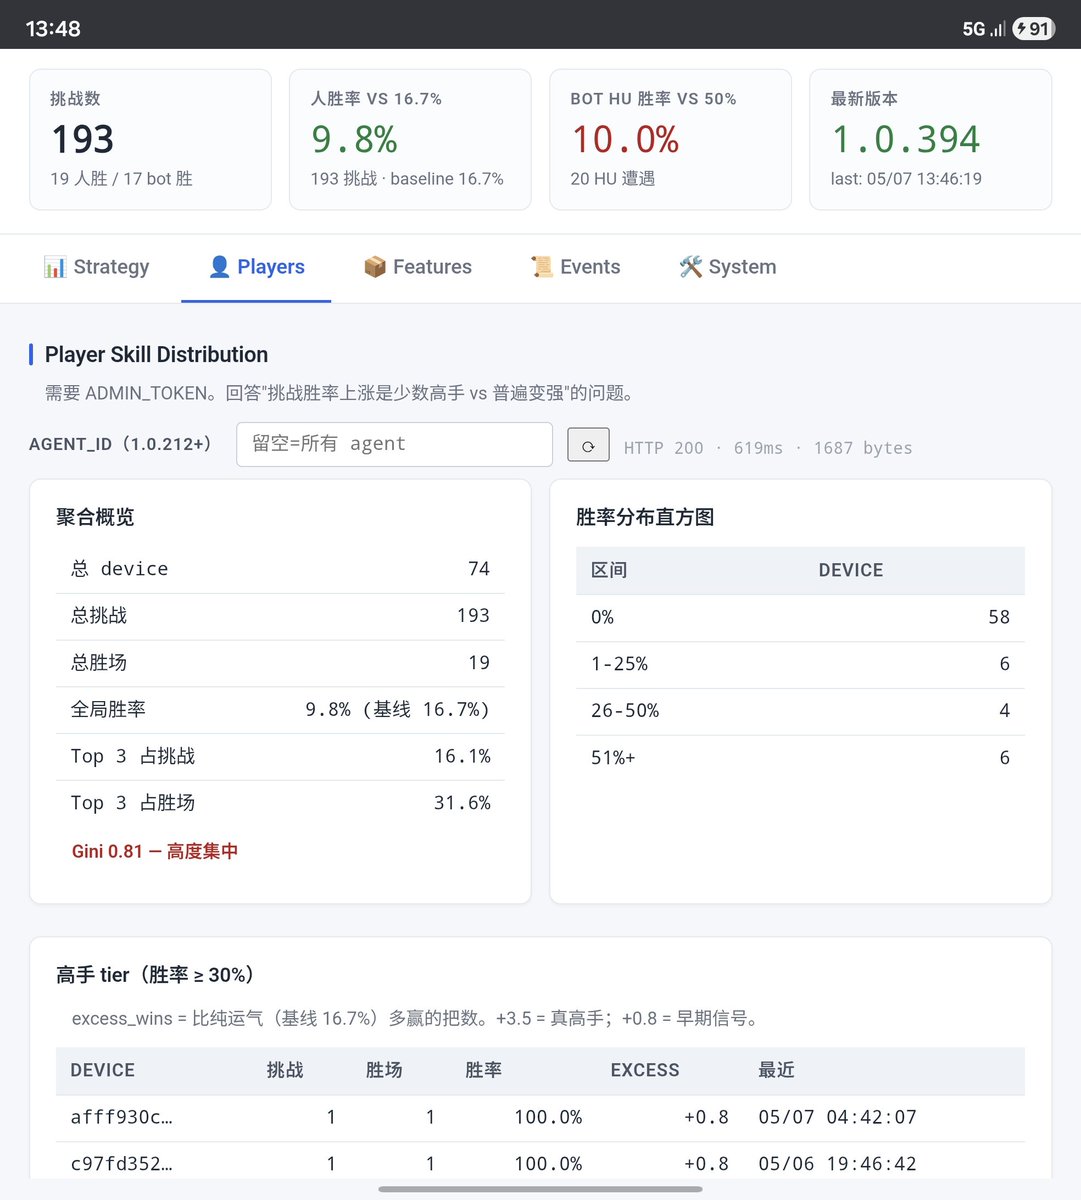Image resolution: width=1081 pixels, height=1200 pixels.
Task: Focus the AGENT_ID input field
Action: (394, 444)
